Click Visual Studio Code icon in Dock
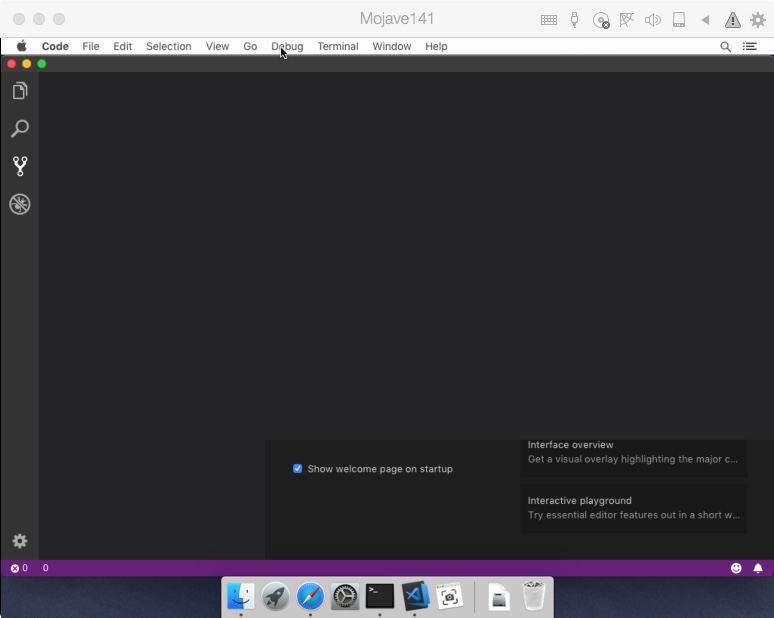 415,595
